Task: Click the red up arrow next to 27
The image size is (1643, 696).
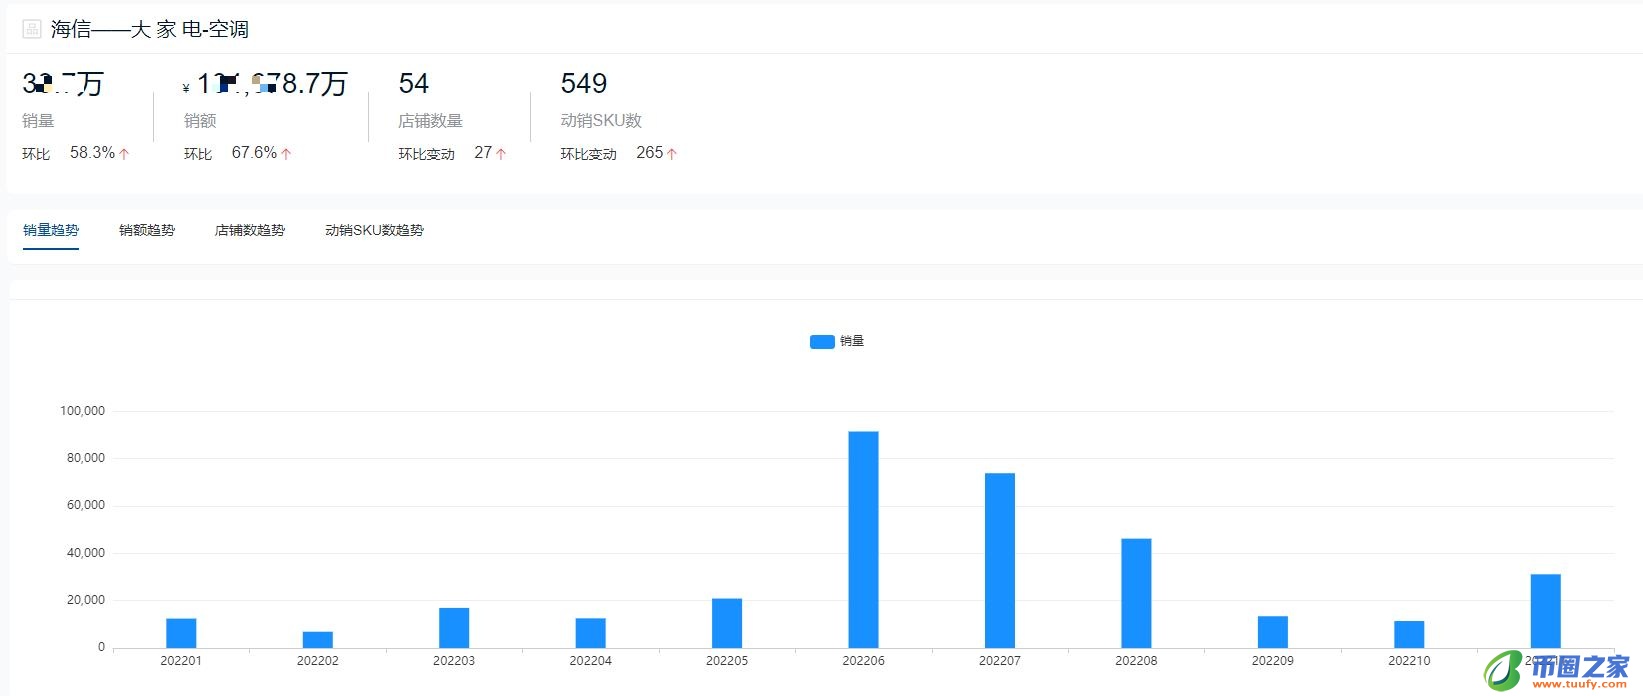Action: (501, 154)
